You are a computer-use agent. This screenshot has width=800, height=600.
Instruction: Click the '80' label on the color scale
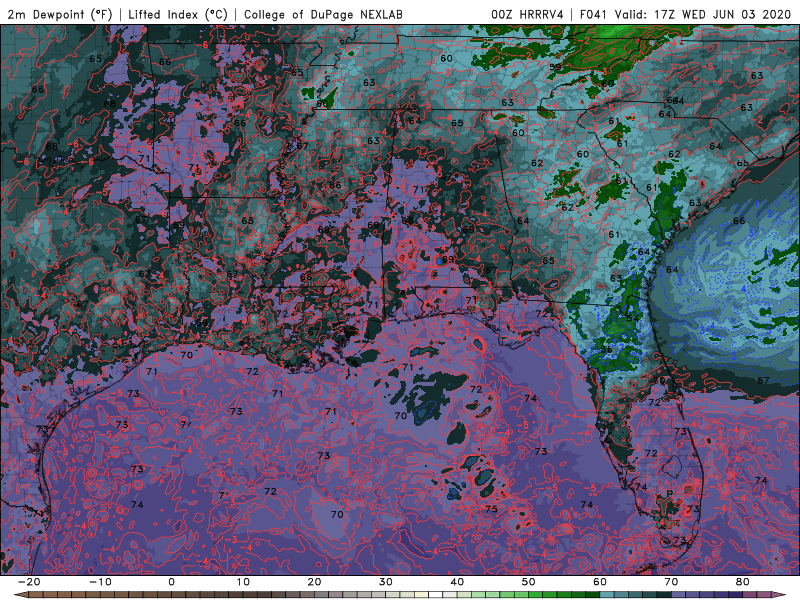[743, 582]
